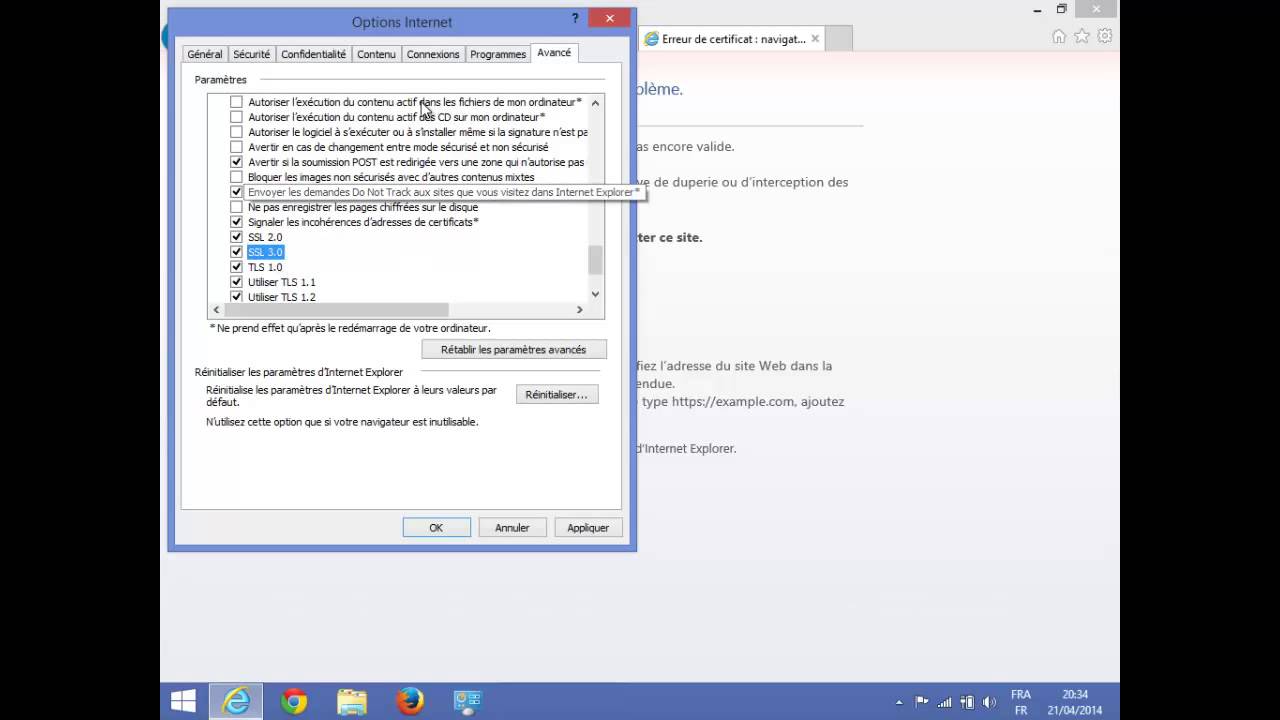Toggle Utiliser TLS 1.2 checkbox
This screenshot has height=720, width=1280.
pos(237,297)
